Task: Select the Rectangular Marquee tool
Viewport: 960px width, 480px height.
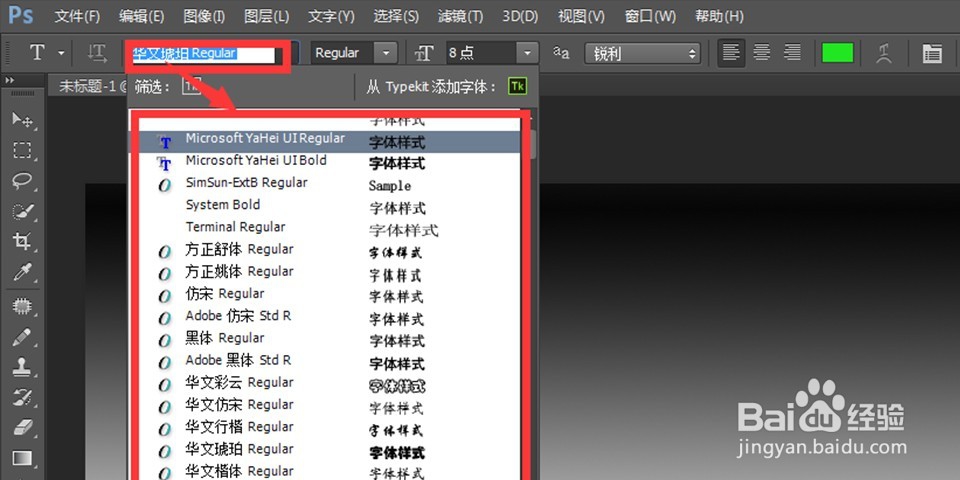Action: pos(23,150)
